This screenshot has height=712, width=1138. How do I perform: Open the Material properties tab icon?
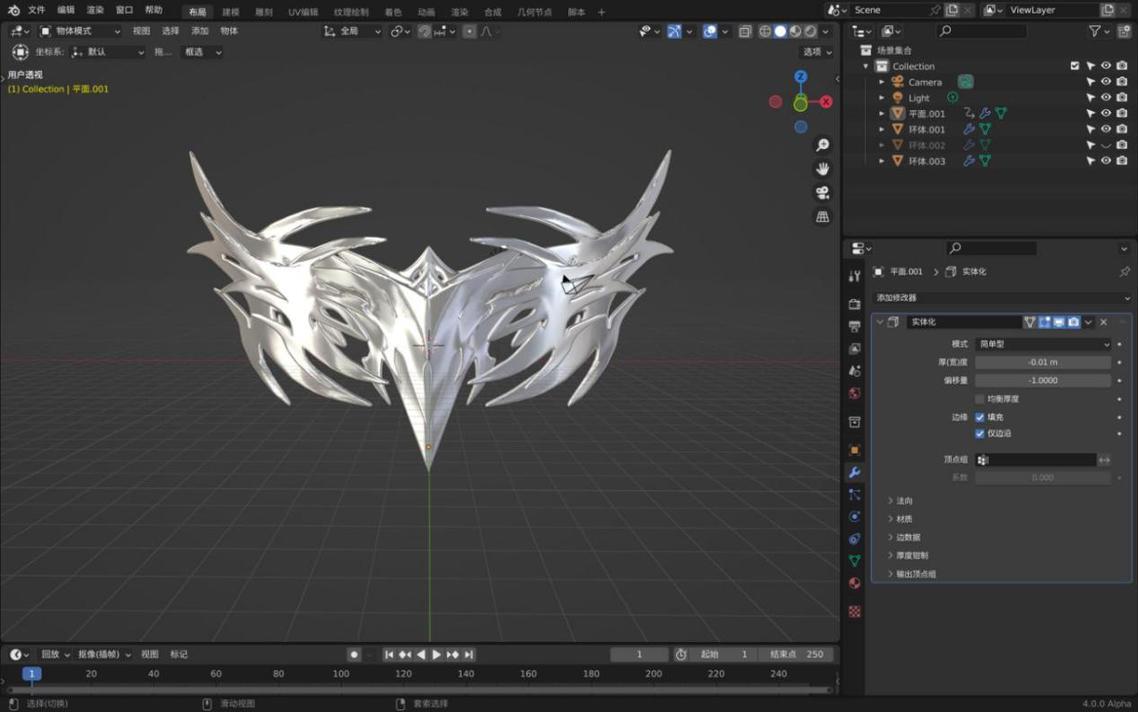point(854,583)
